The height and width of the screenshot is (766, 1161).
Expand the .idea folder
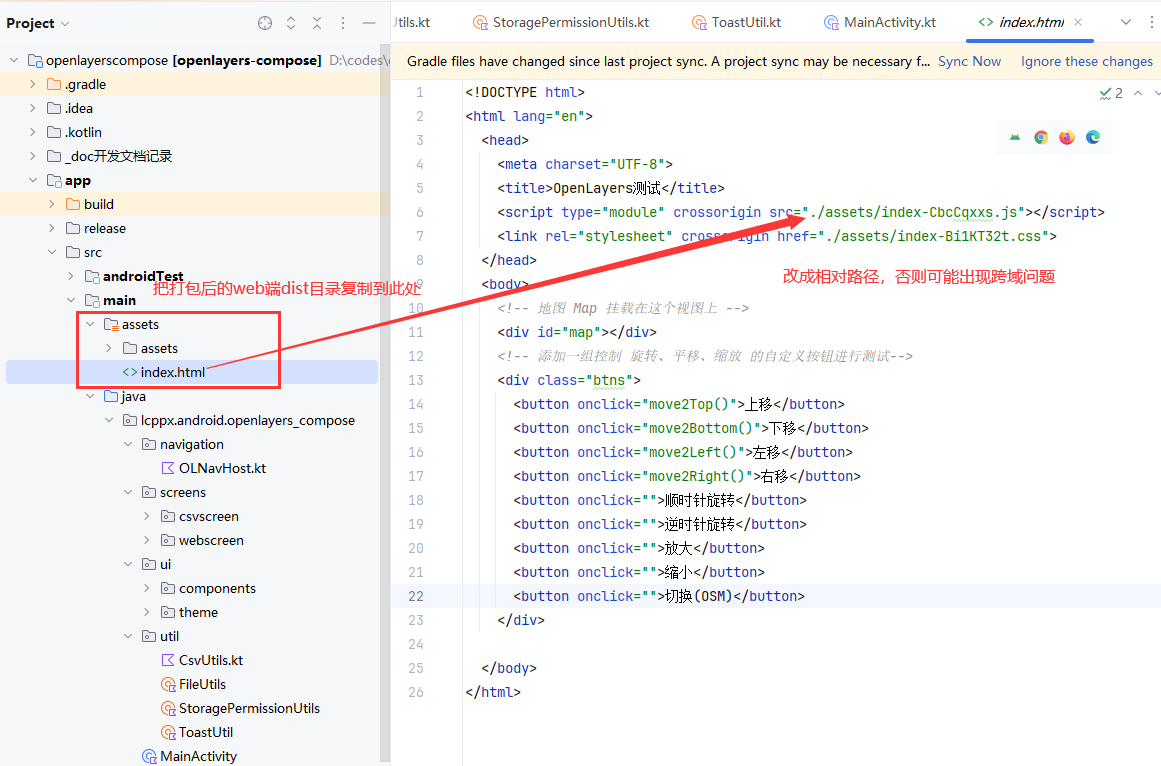33,108
